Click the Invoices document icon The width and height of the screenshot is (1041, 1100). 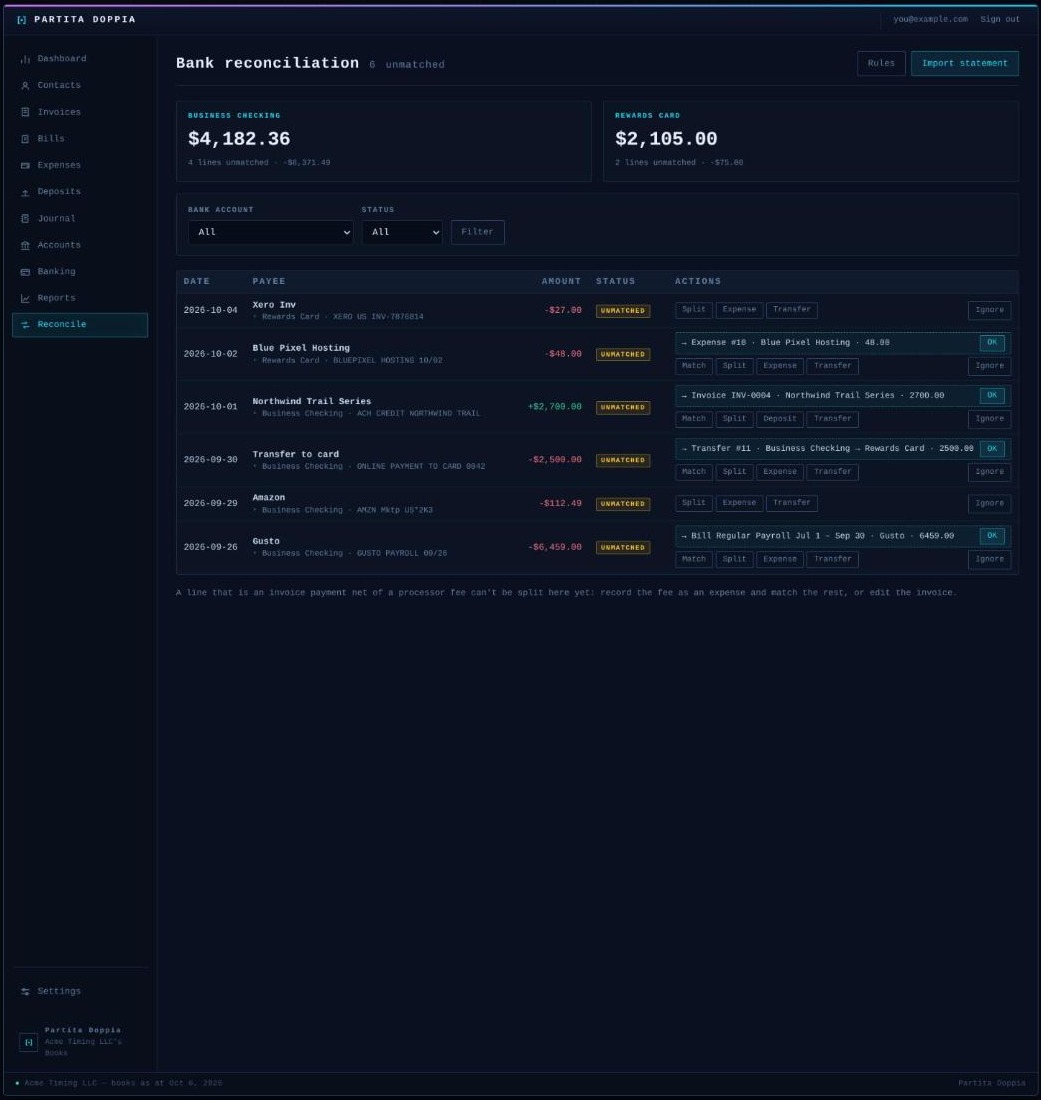pyautogui.click(x=25, y=112)
